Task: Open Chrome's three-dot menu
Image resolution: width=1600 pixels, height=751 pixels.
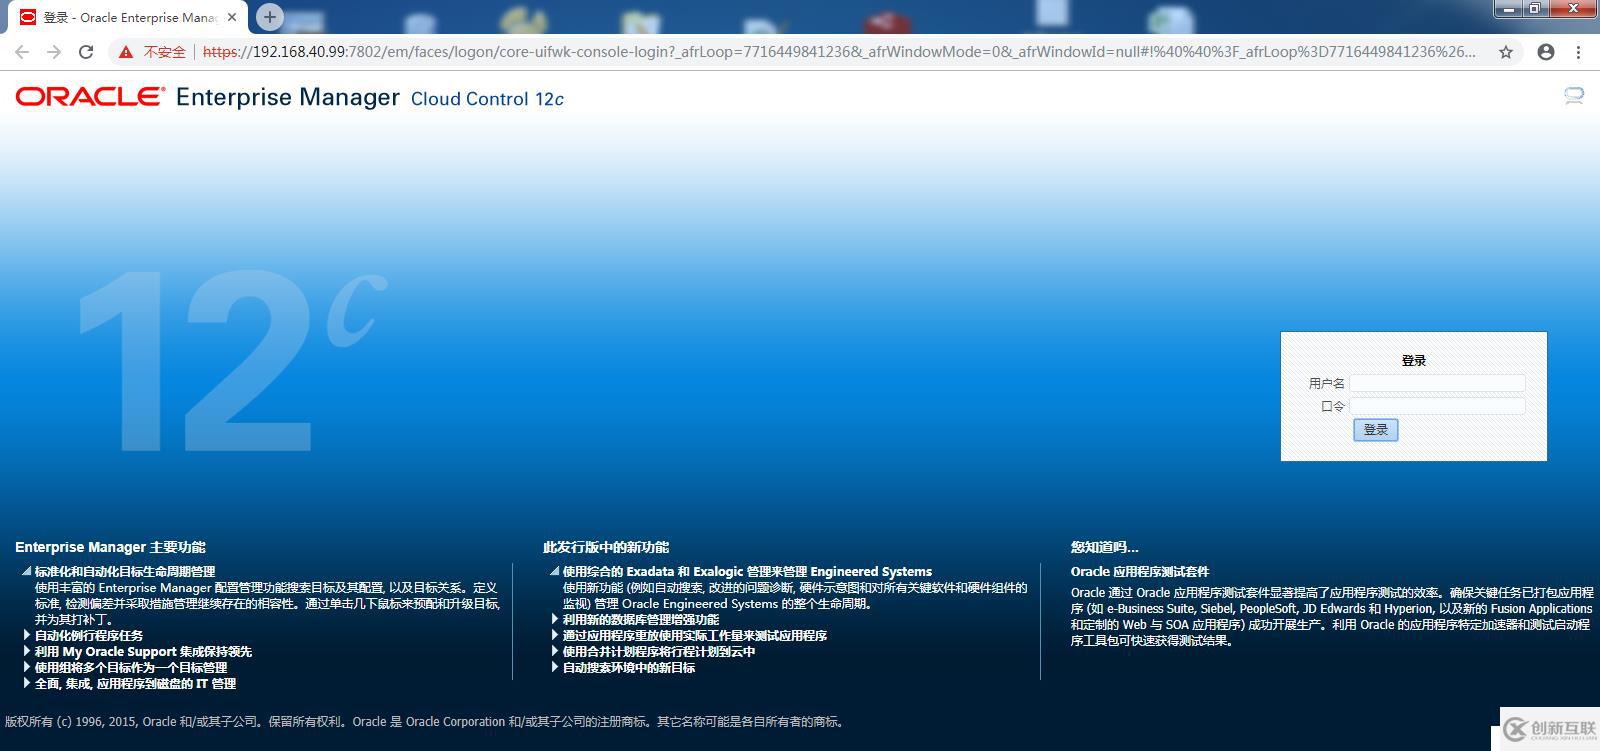Action: pyautogui.click(x=1579, y=52)
